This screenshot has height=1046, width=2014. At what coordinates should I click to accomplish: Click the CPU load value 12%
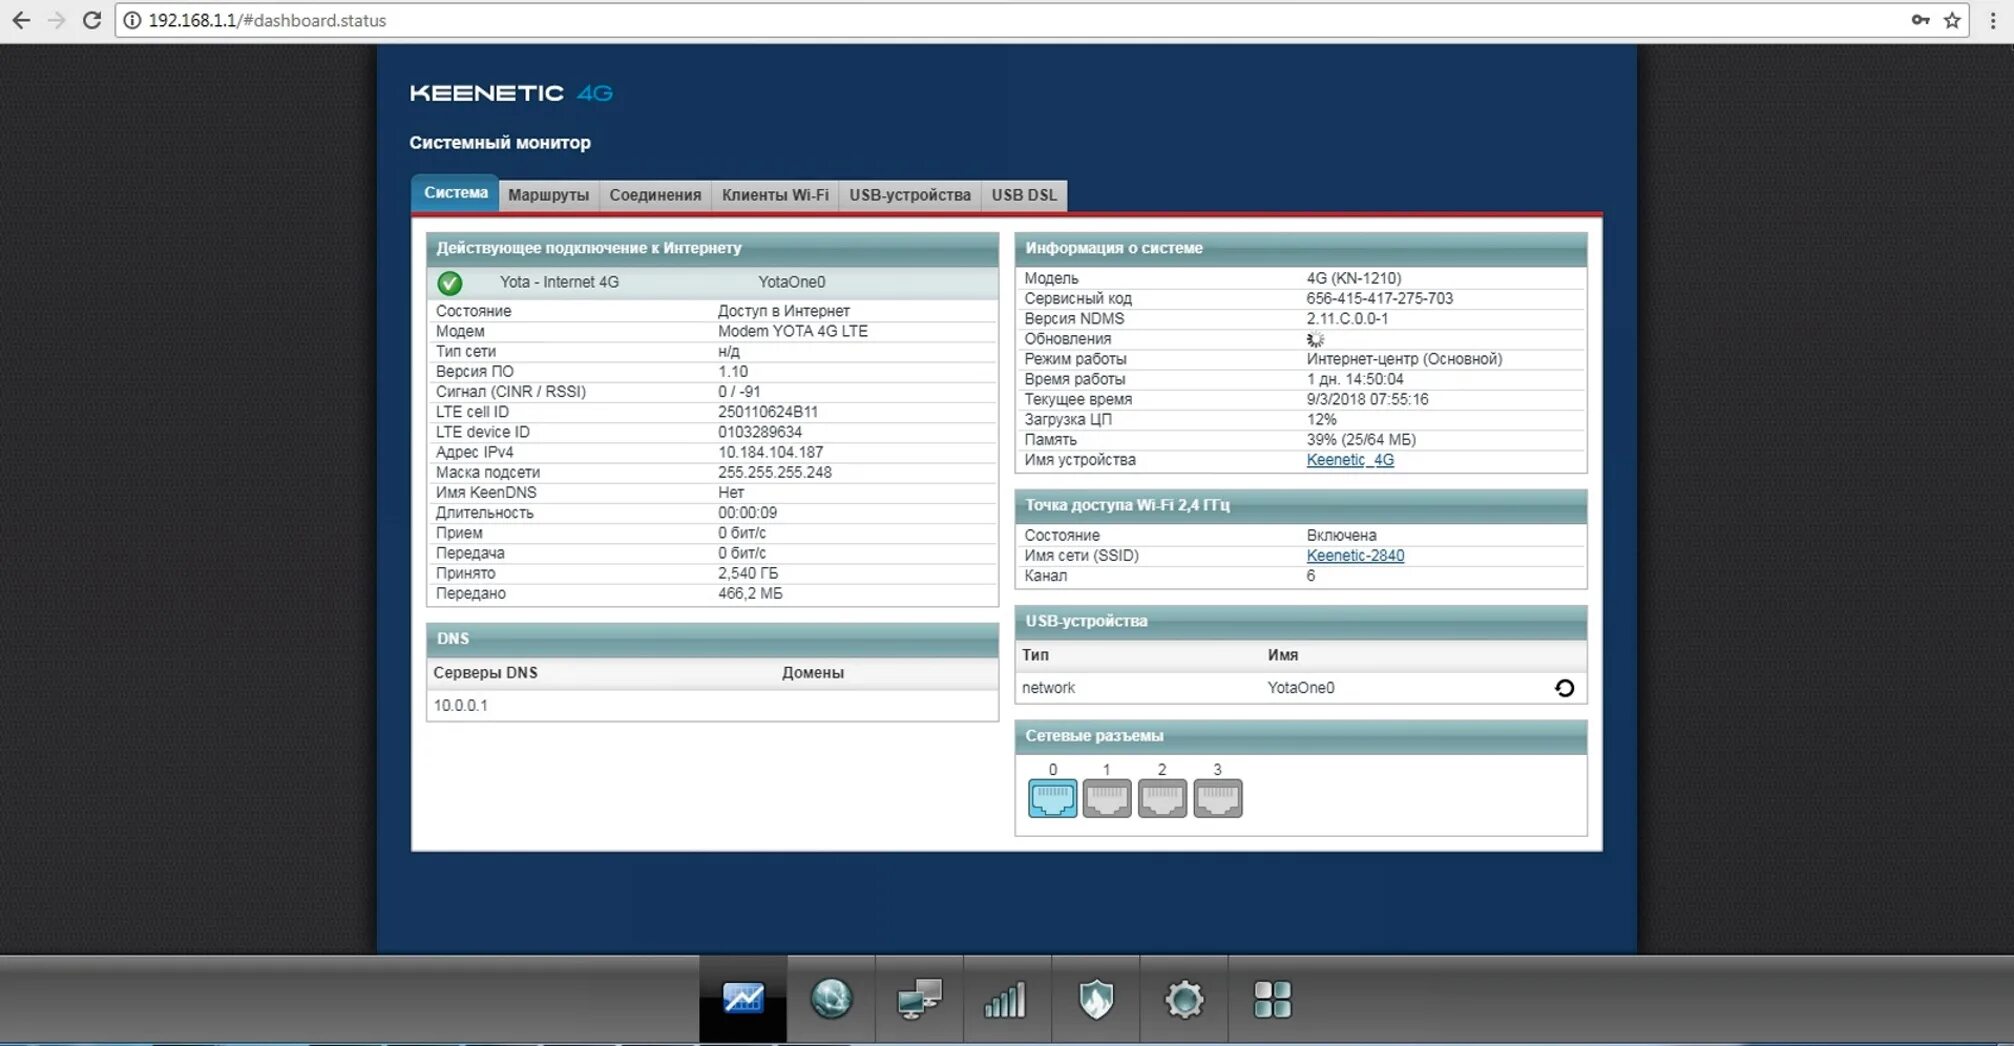1321,420
